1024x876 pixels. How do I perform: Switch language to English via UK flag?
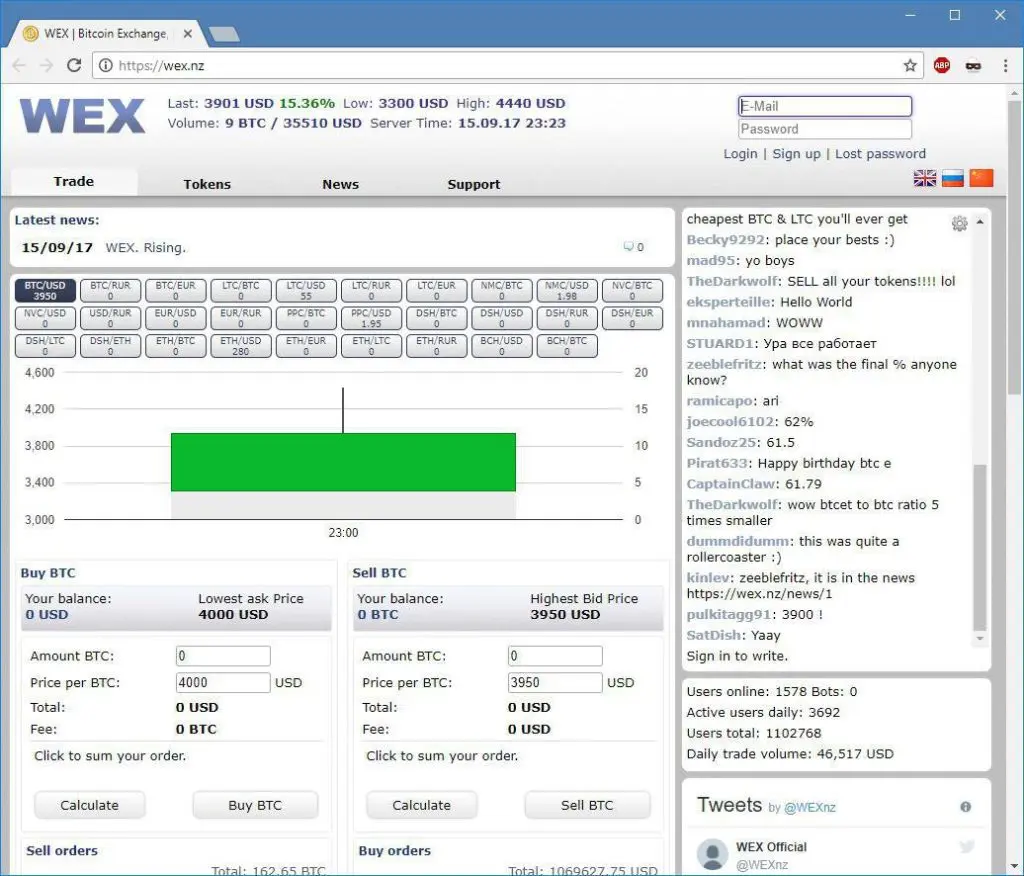(925, 178)
